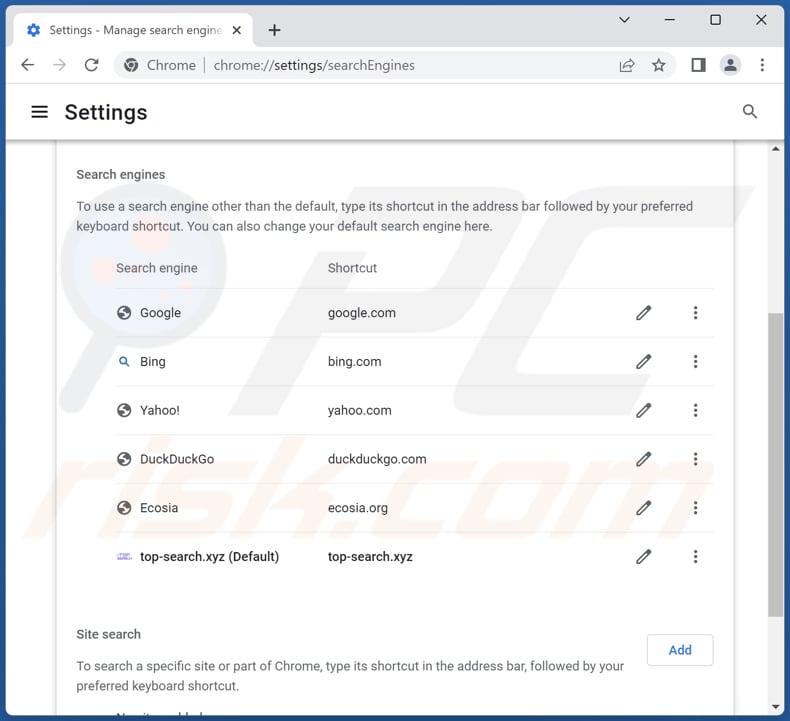Click the Search engines section heading

pos(120,174)
